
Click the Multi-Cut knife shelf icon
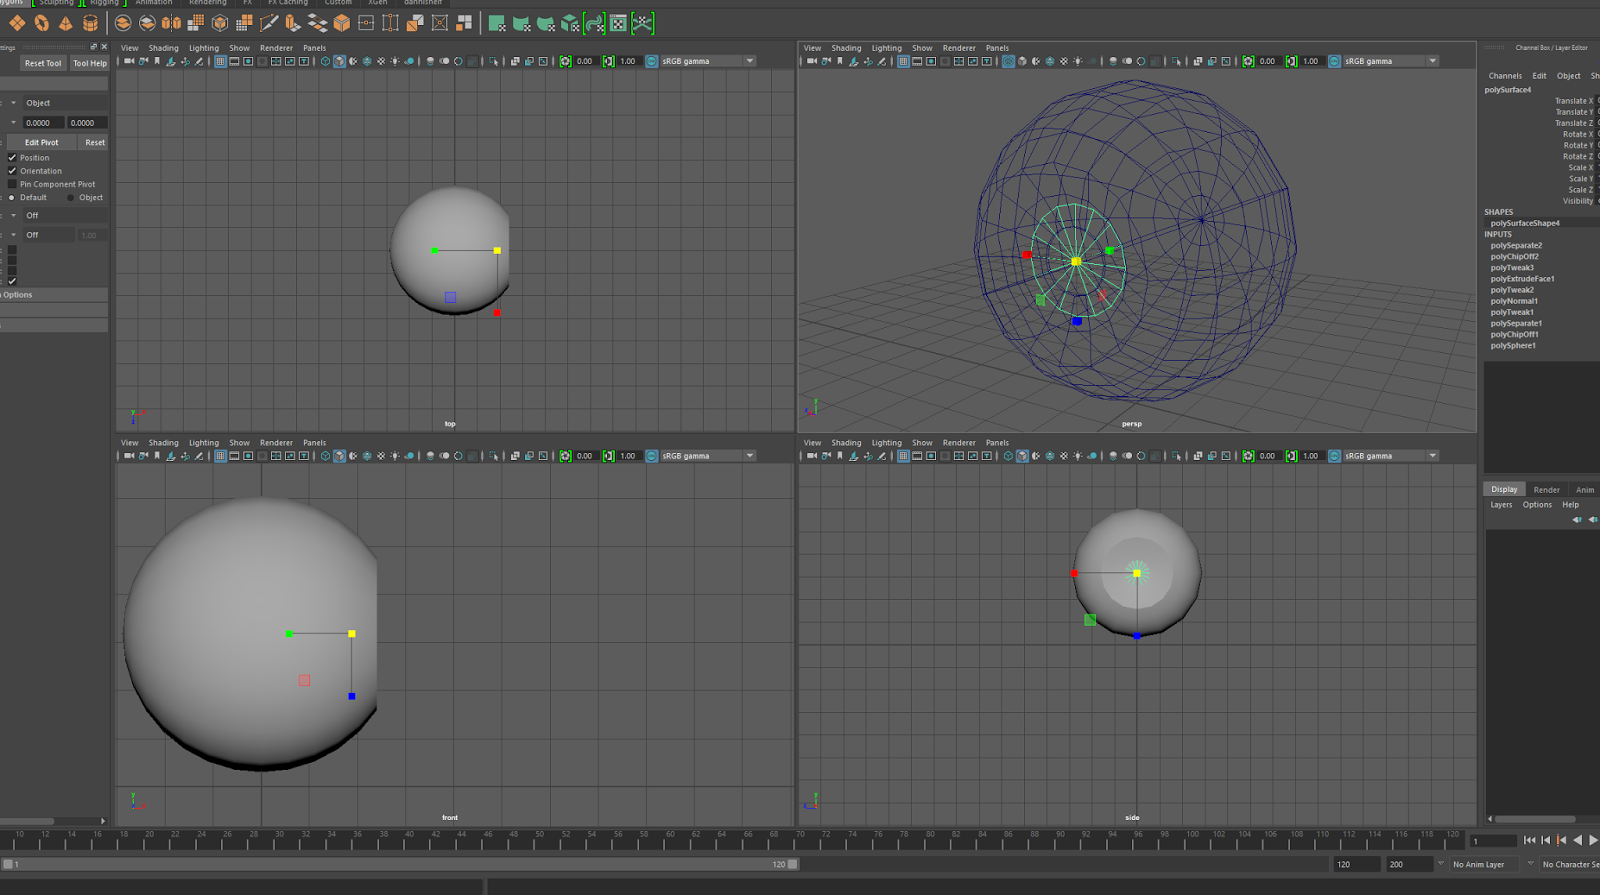[x=269, y=23]
